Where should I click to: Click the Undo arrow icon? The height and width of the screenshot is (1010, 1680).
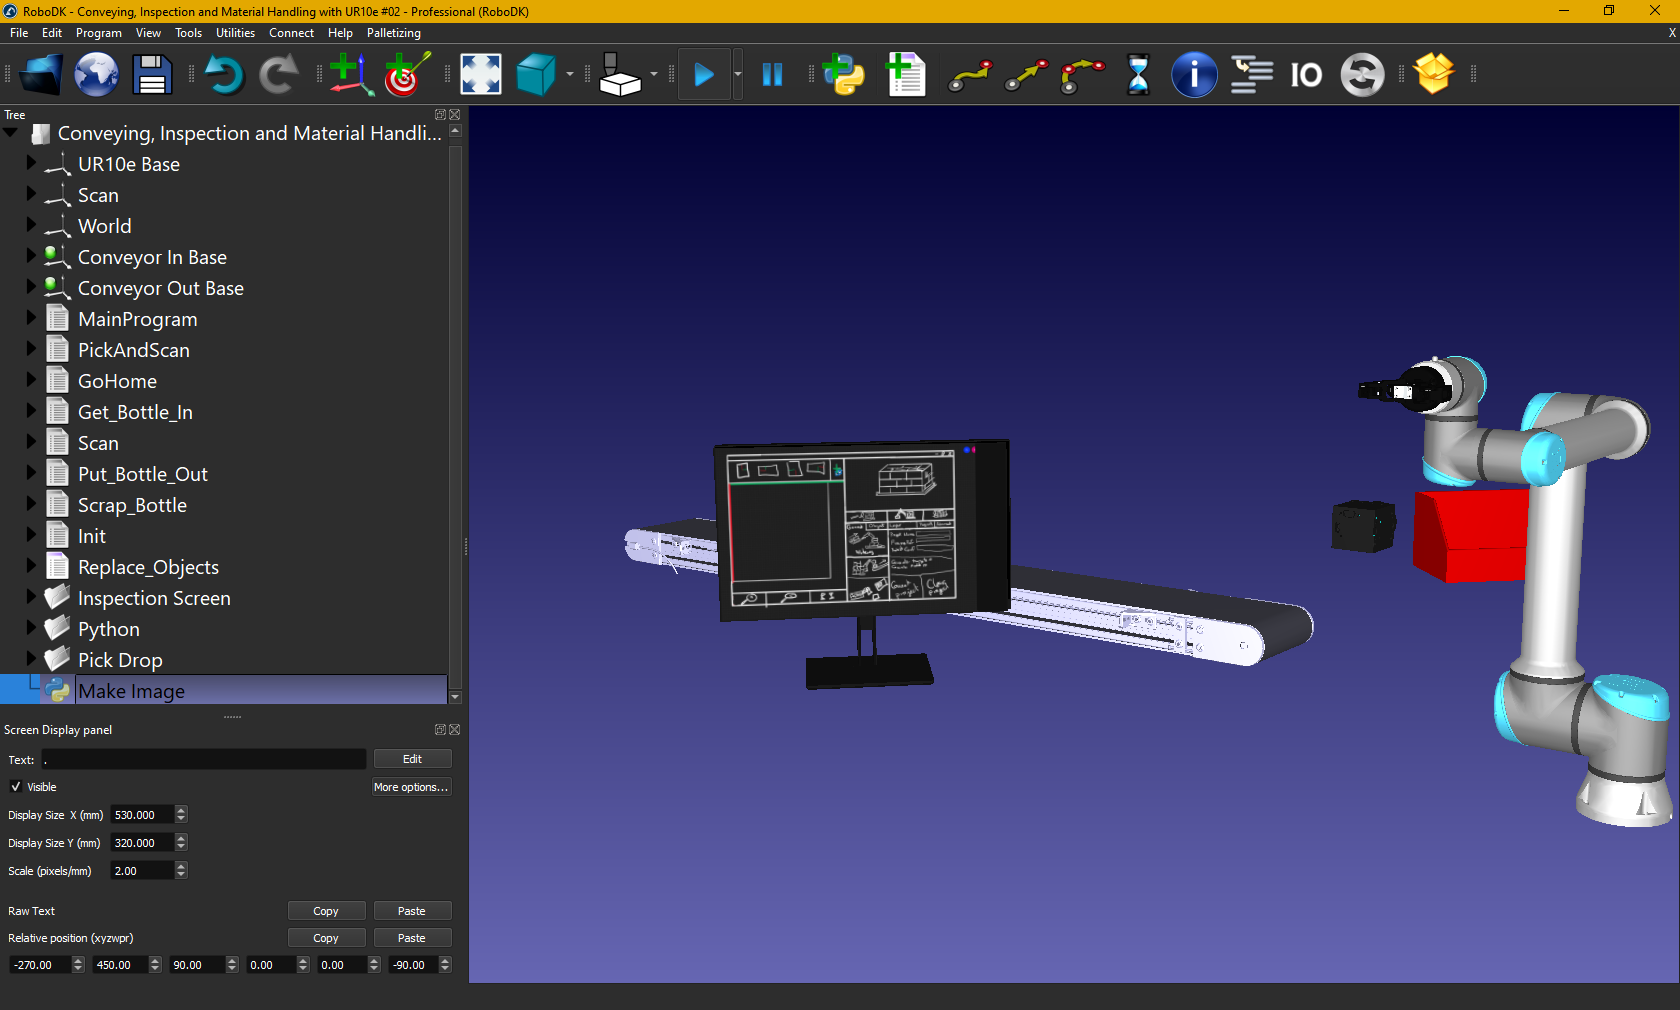click(x=224, y=75)
